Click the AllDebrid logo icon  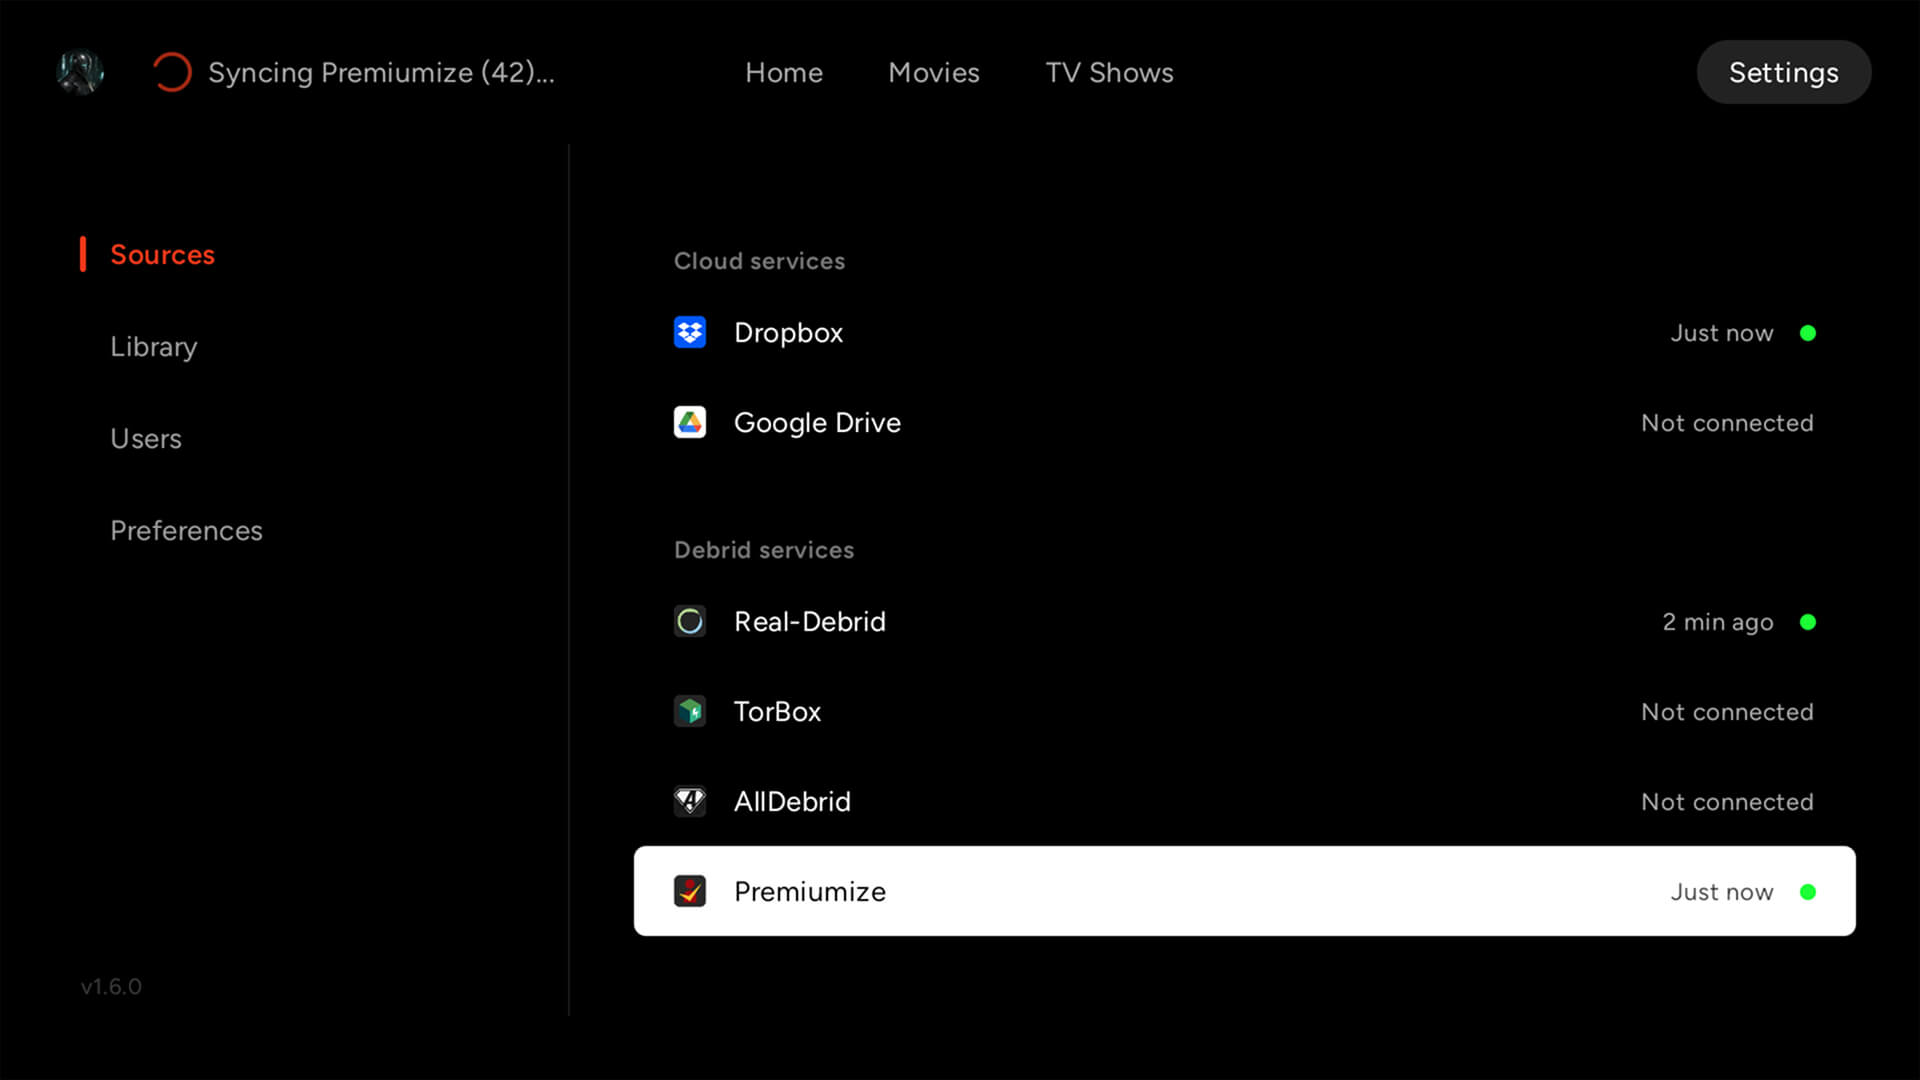pos(690,801)
